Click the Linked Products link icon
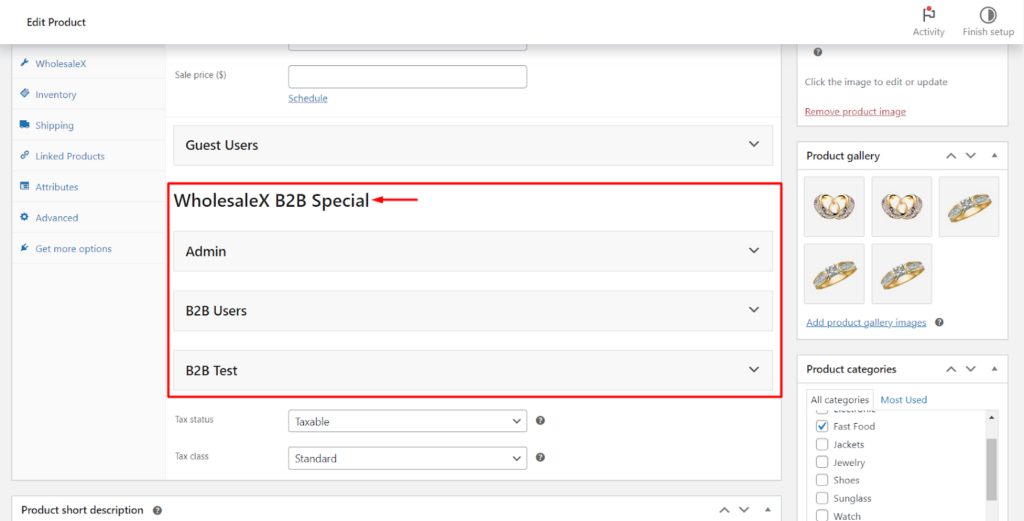 pos(25,155)
